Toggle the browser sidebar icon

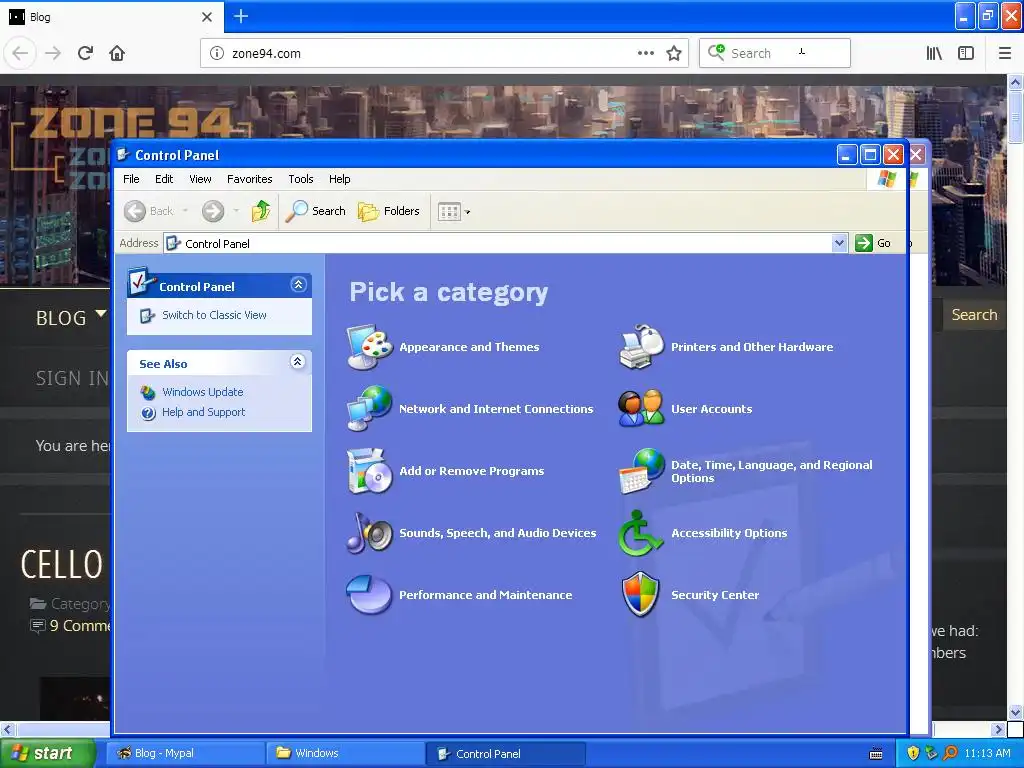click(x=966, y=53)
